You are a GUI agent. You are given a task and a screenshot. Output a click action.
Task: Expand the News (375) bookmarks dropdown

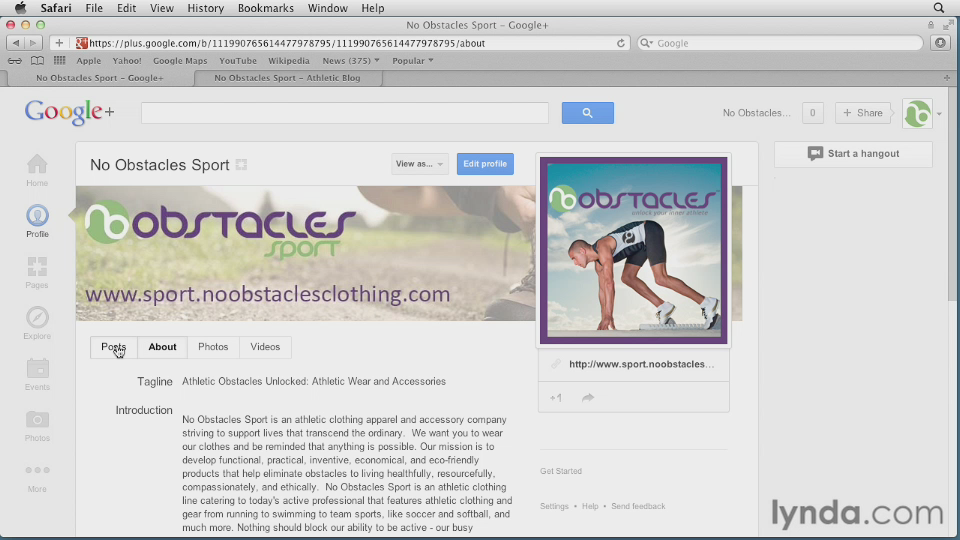[x=350, y=61]
